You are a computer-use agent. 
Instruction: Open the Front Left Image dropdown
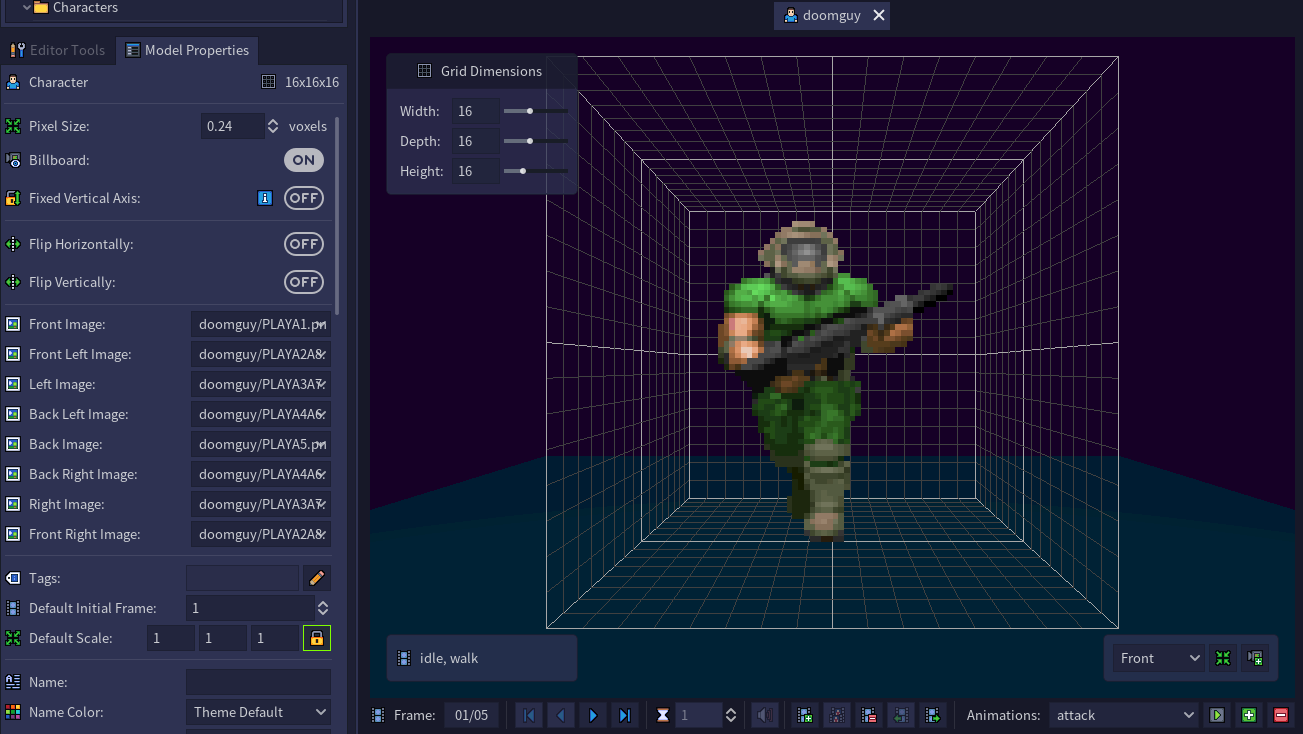pyautogui.click(x=261, y=354)
